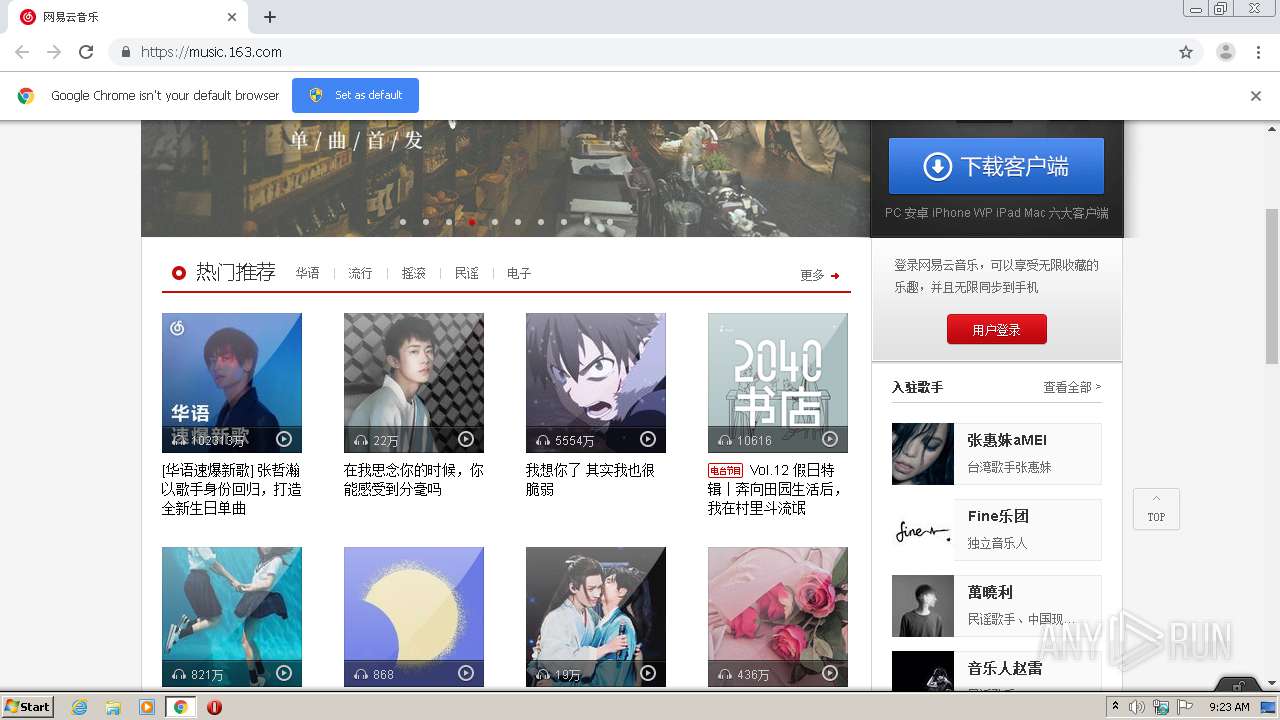Open the moon cover playlist thumbnail
The height and width of the screenshot is (720, 1280).
point(414,616)
